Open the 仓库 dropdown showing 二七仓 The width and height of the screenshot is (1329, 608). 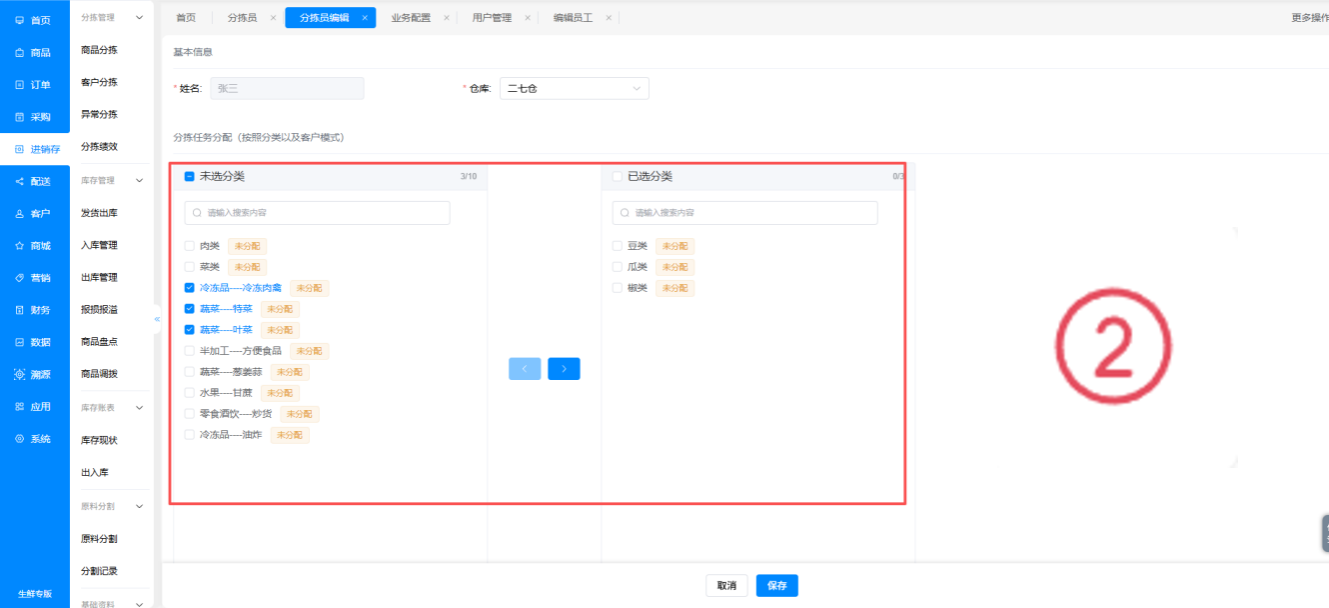(x=574, y=88)
